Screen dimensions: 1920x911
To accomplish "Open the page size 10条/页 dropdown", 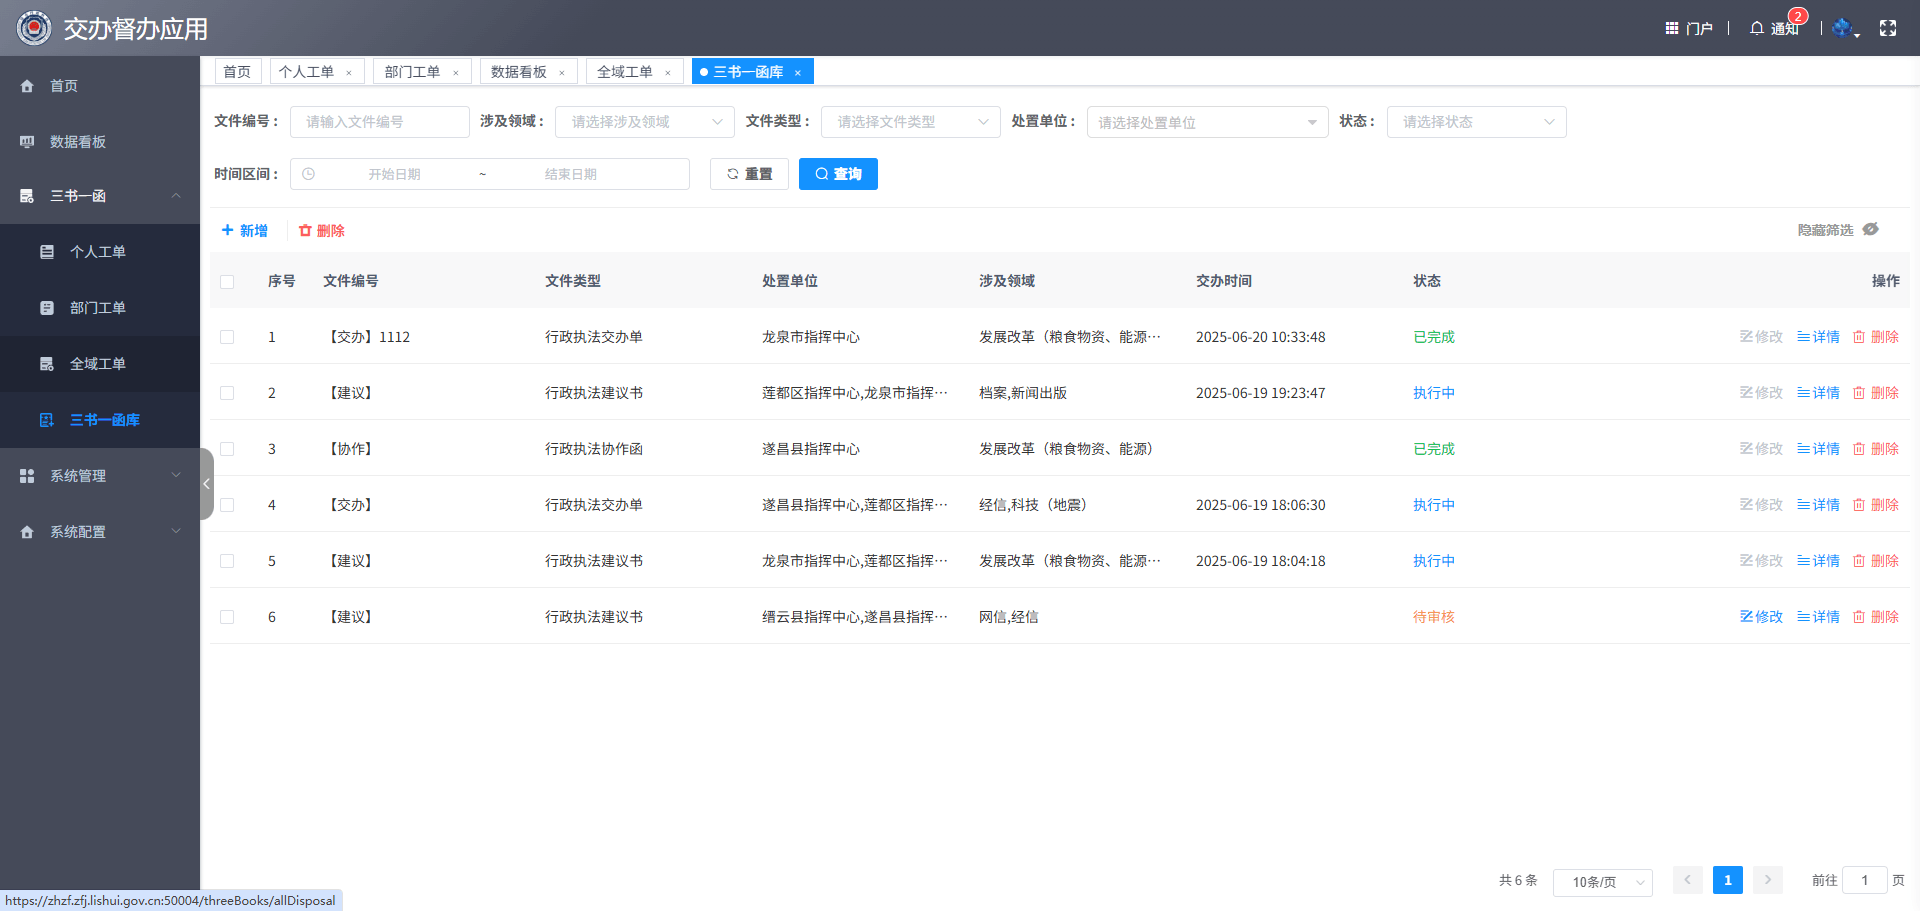I will coord(1602,882).
